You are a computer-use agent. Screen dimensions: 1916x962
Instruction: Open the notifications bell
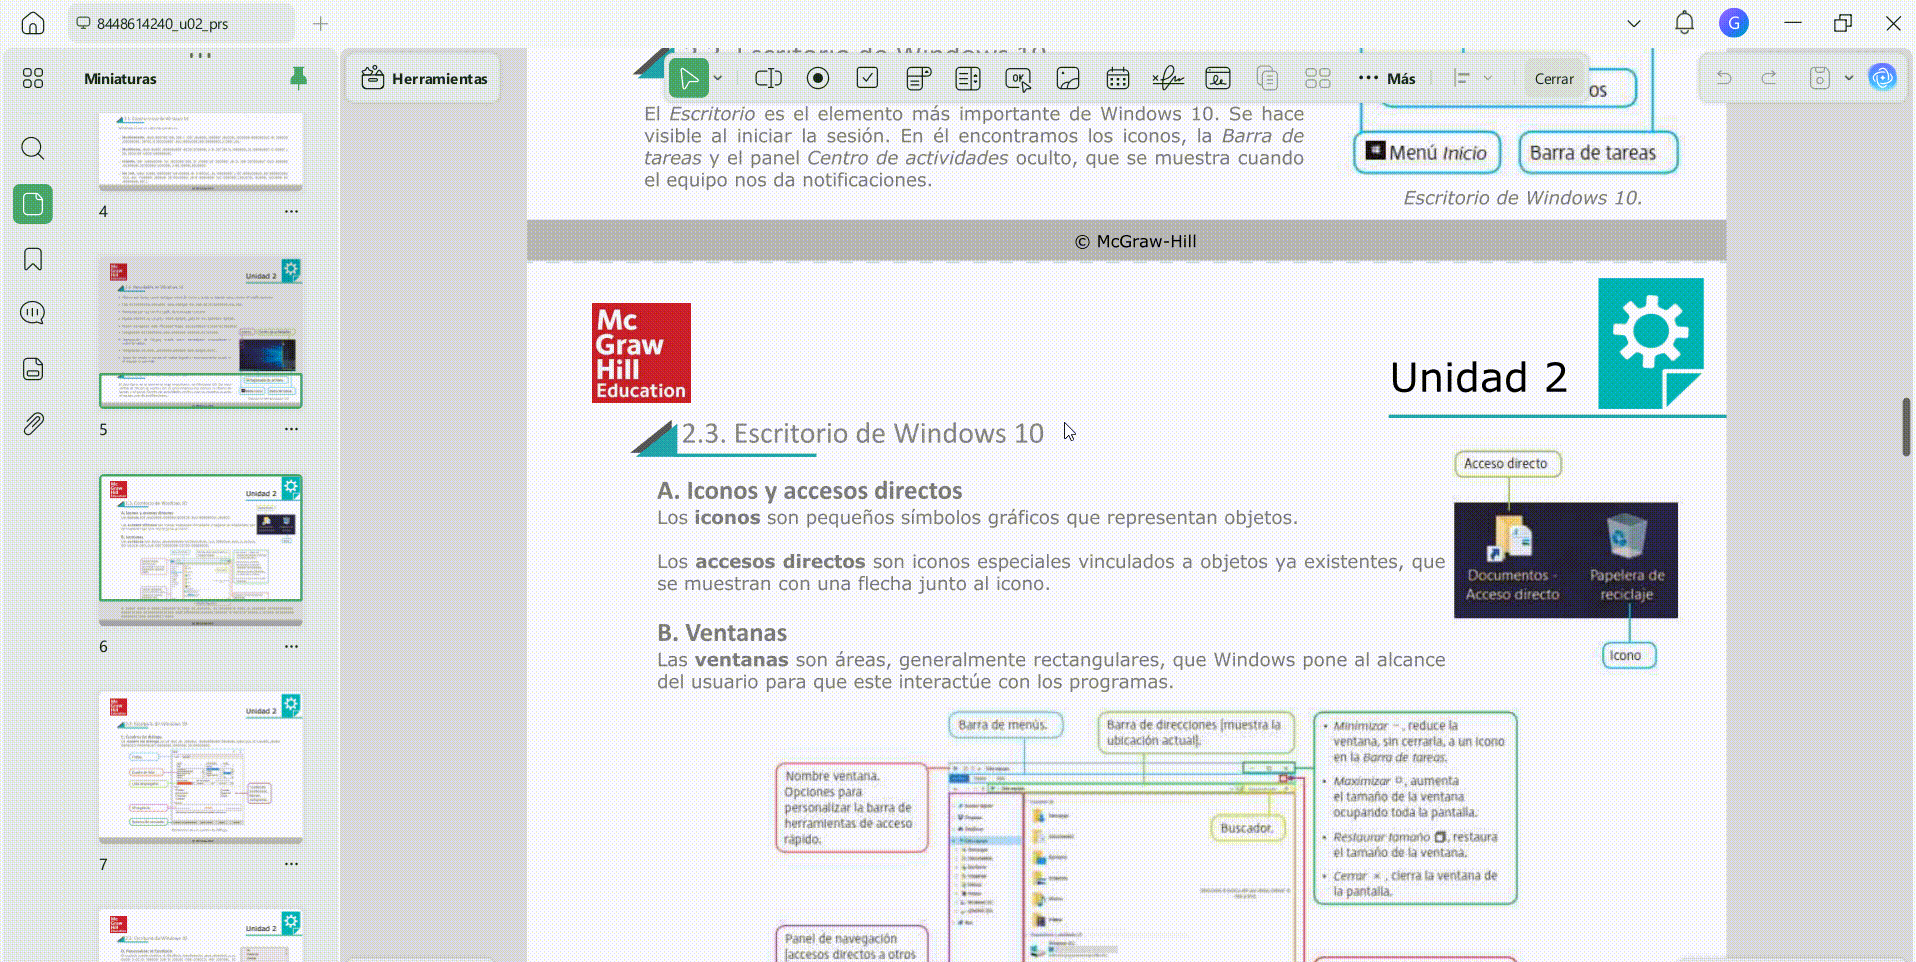[x=1685, y=23]
